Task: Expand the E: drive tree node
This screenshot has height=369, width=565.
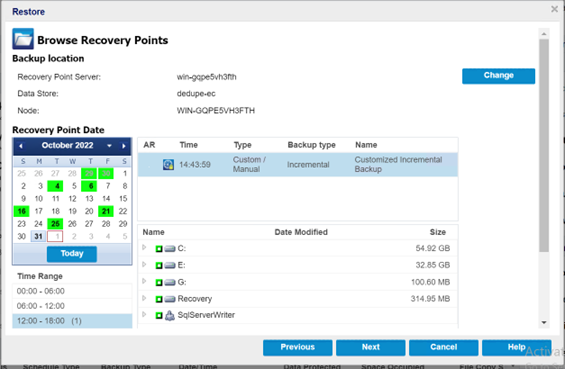Action: pyautogui.click(x=144, y=264)
